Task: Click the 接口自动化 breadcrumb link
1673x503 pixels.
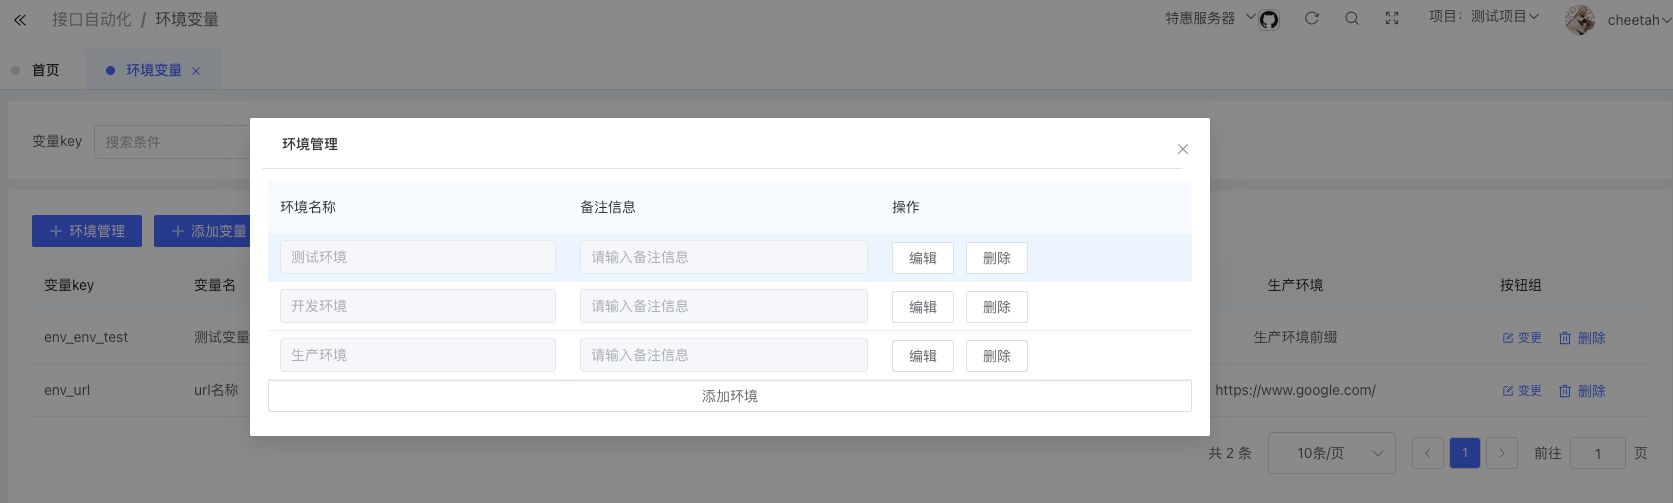Action: pos(91,19)
